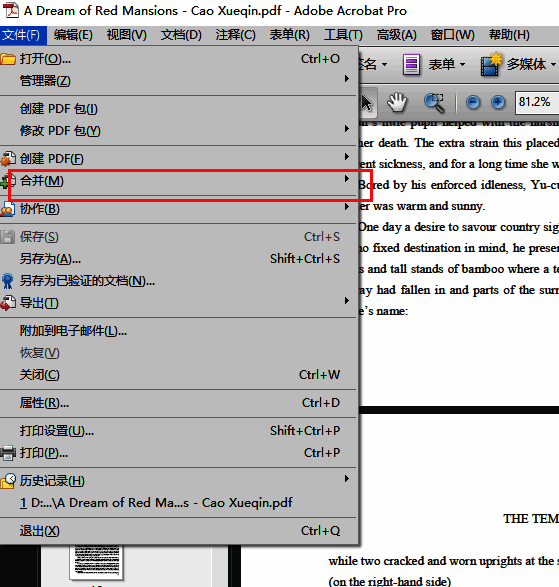Open the 编辑(E) menu
Image resolution: width=559 pixels, height=587 pixels.
(x=73, y=35)
